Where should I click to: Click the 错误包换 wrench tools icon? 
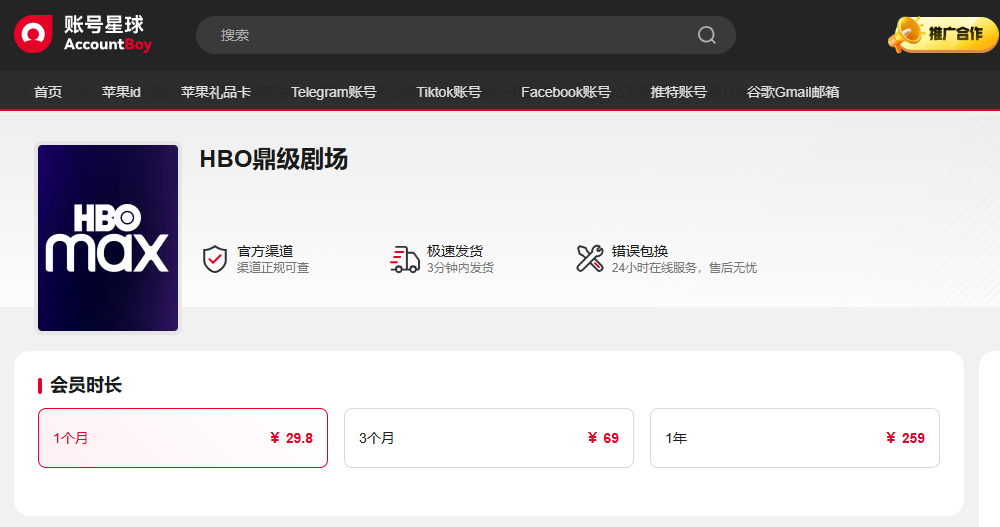click(590, 258)
